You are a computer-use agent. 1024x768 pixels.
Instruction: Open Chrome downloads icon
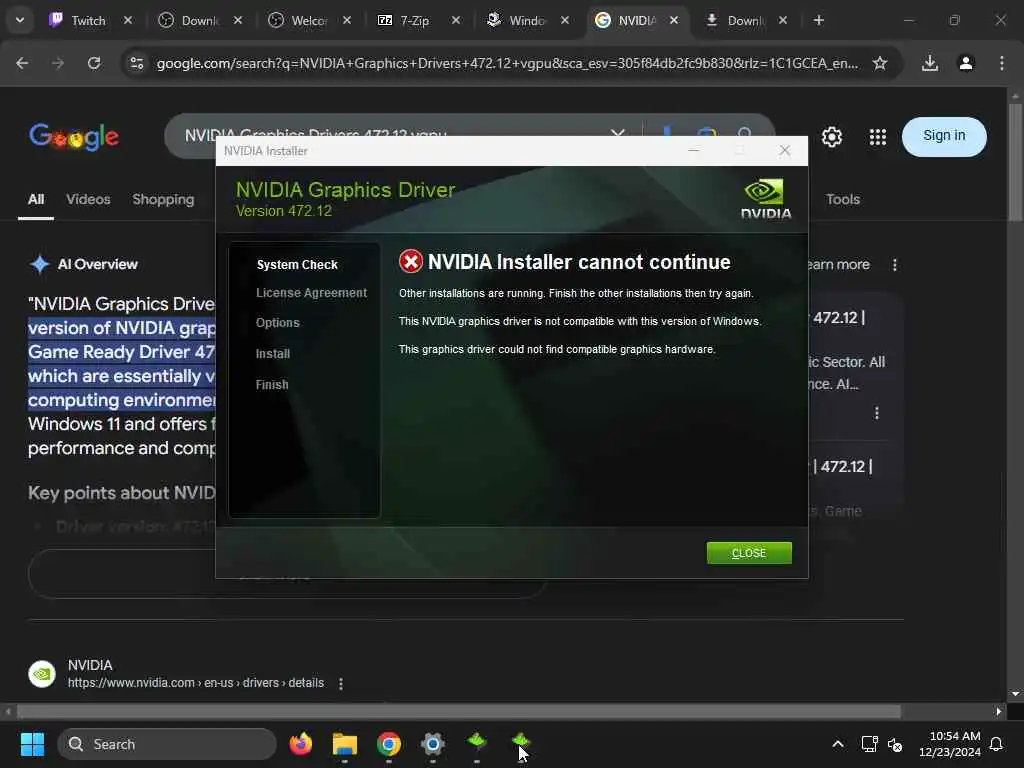pos(930,63)
